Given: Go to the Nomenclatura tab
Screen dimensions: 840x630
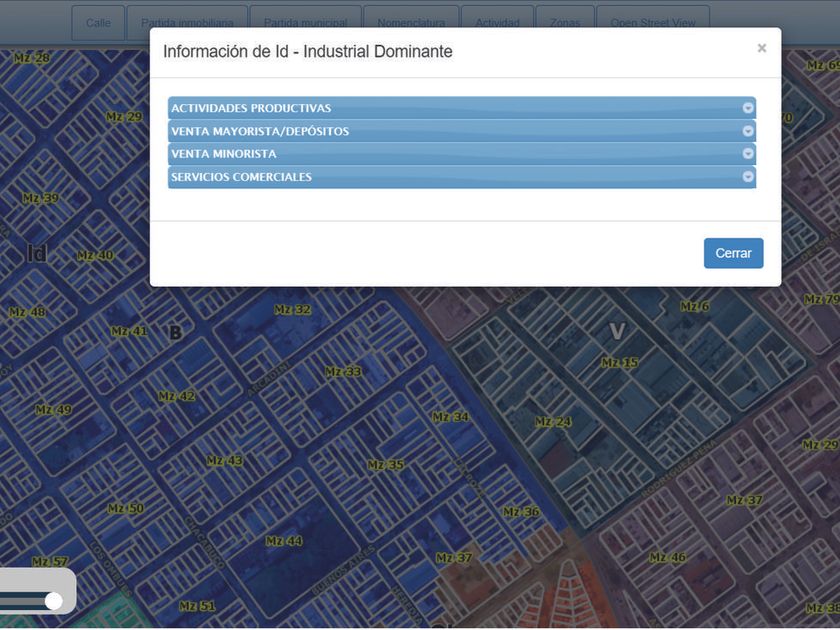Looking at the screenshot, I should point(411,22).
